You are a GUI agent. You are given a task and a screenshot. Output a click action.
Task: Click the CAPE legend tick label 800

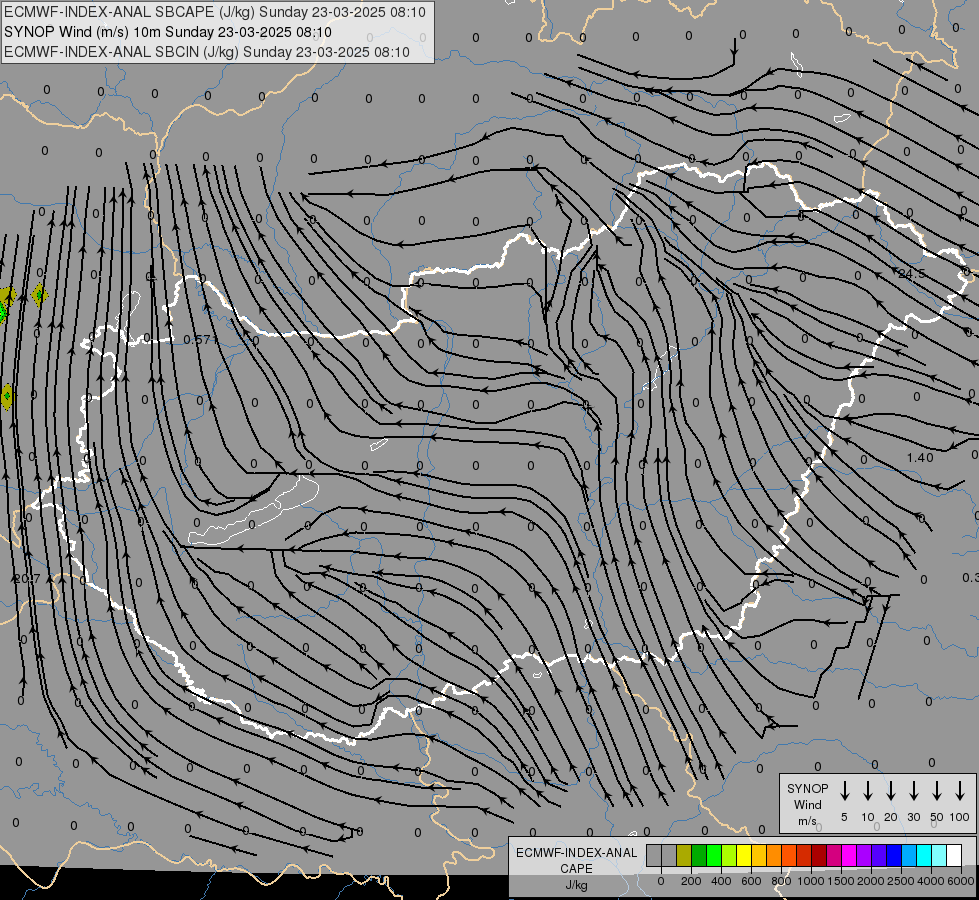(x=781, y=881)
